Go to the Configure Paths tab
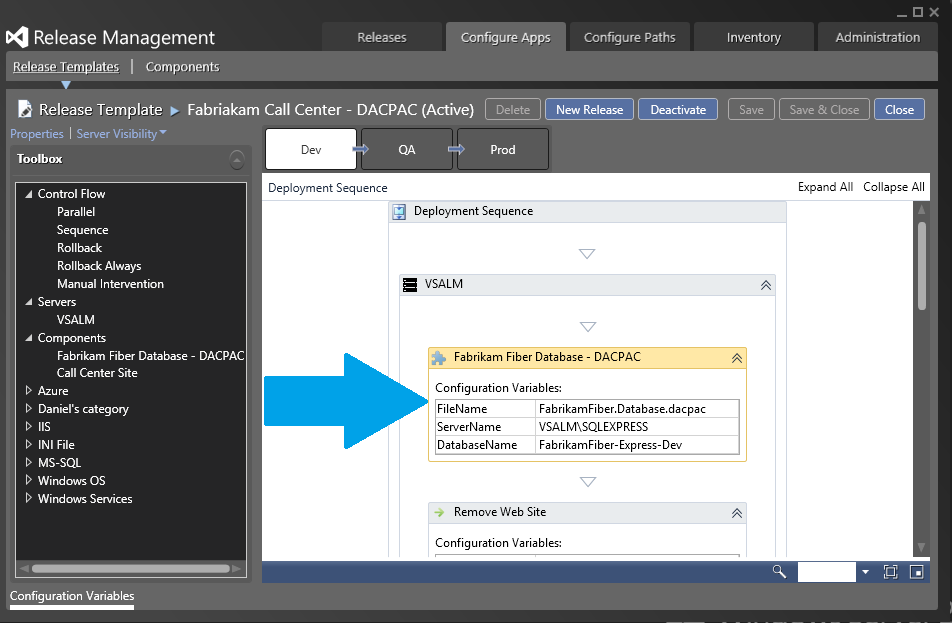Screen dimensions: 952x623 point(630,37)
